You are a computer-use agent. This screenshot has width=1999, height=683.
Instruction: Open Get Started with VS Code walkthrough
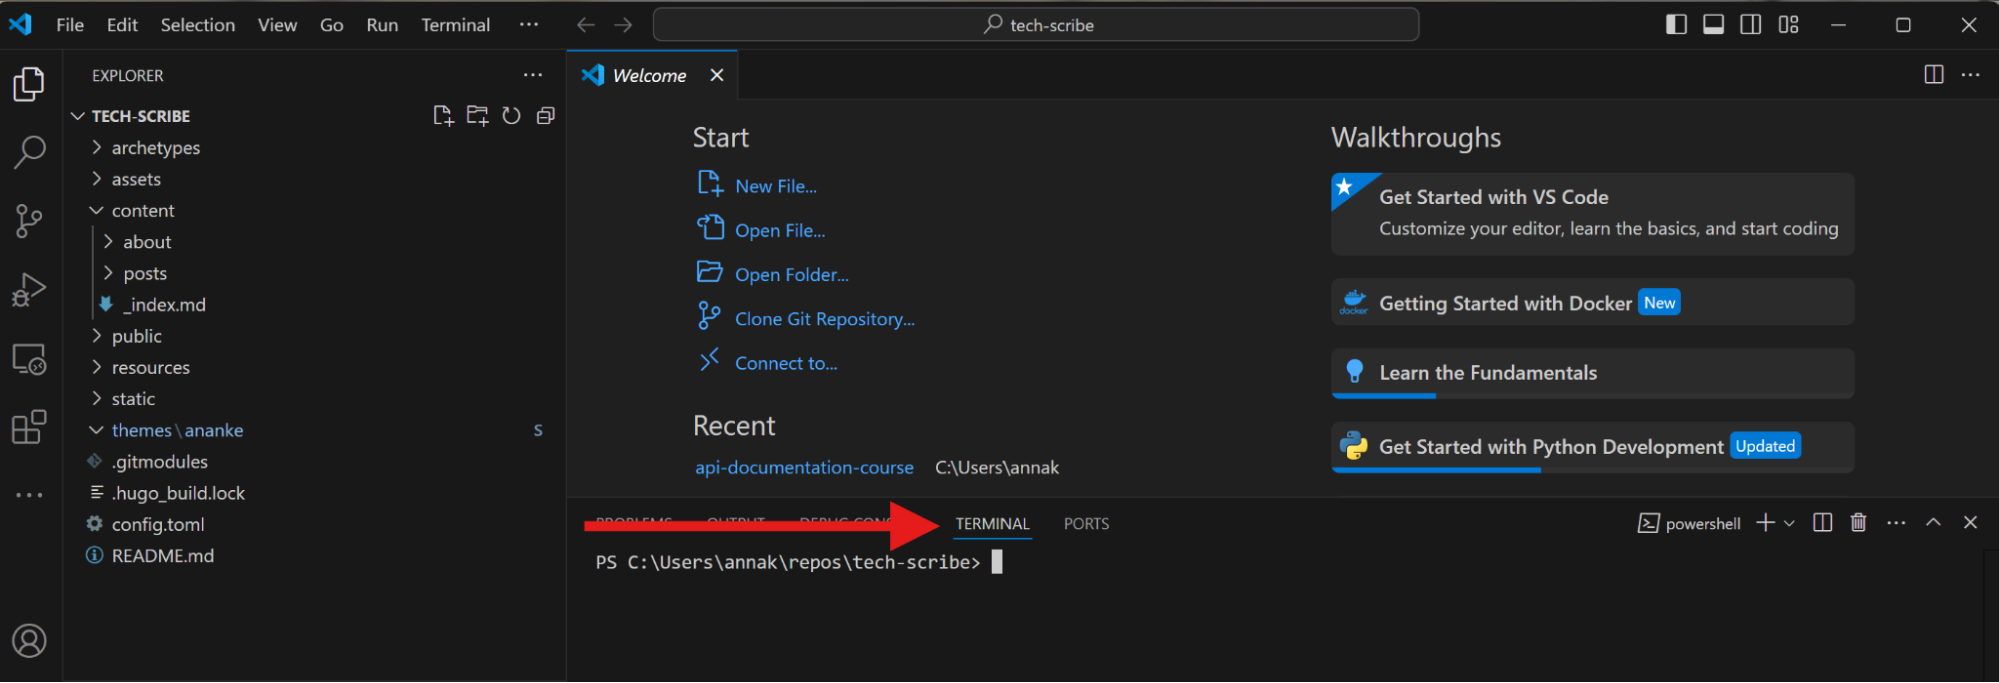tap(1592, 213)
